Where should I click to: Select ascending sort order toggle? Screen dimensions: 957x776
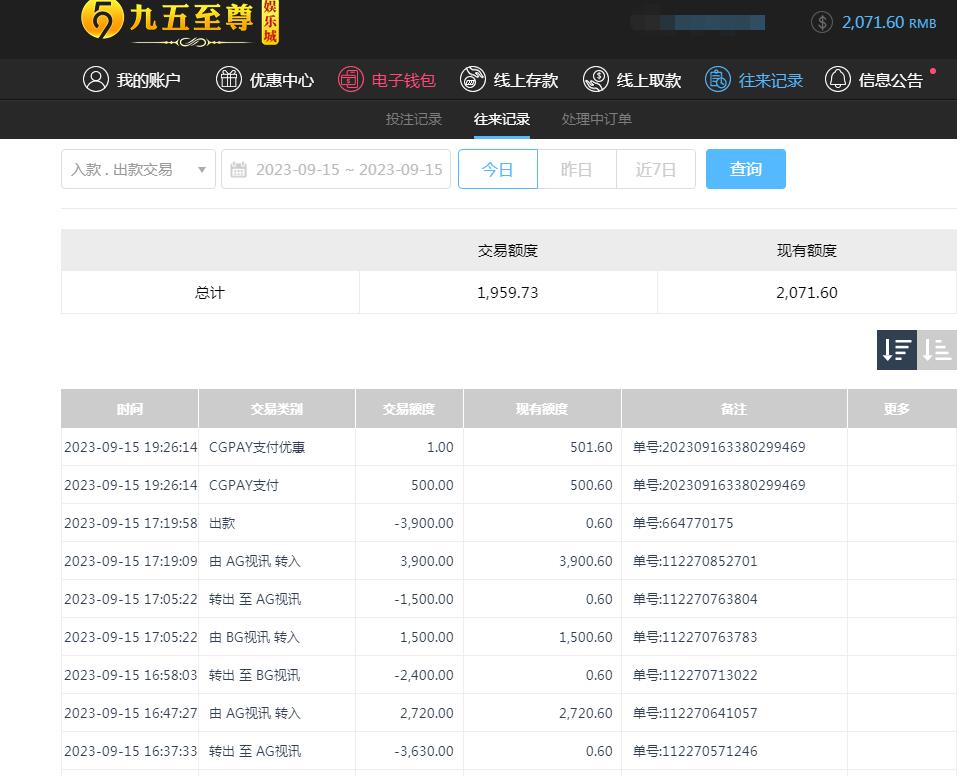[937, 350]
